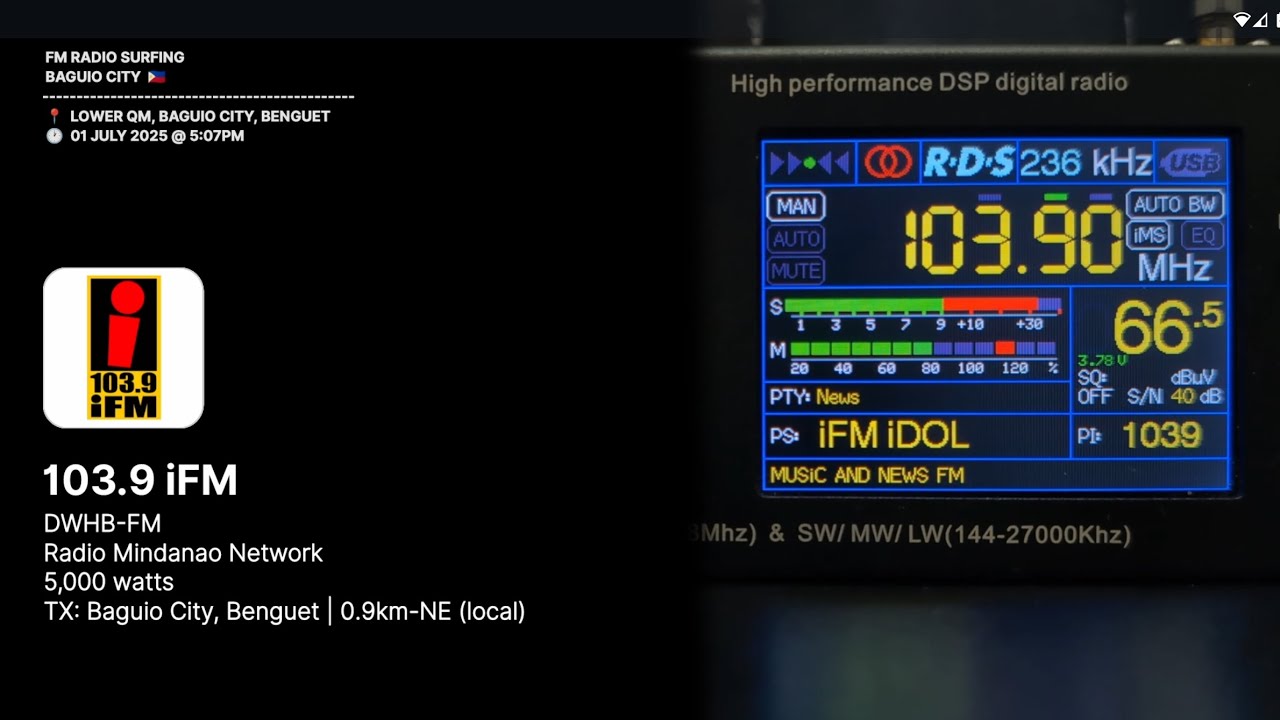Click the location pin icon
Screen dimensions: 1280x720
[x=54, y=116]
